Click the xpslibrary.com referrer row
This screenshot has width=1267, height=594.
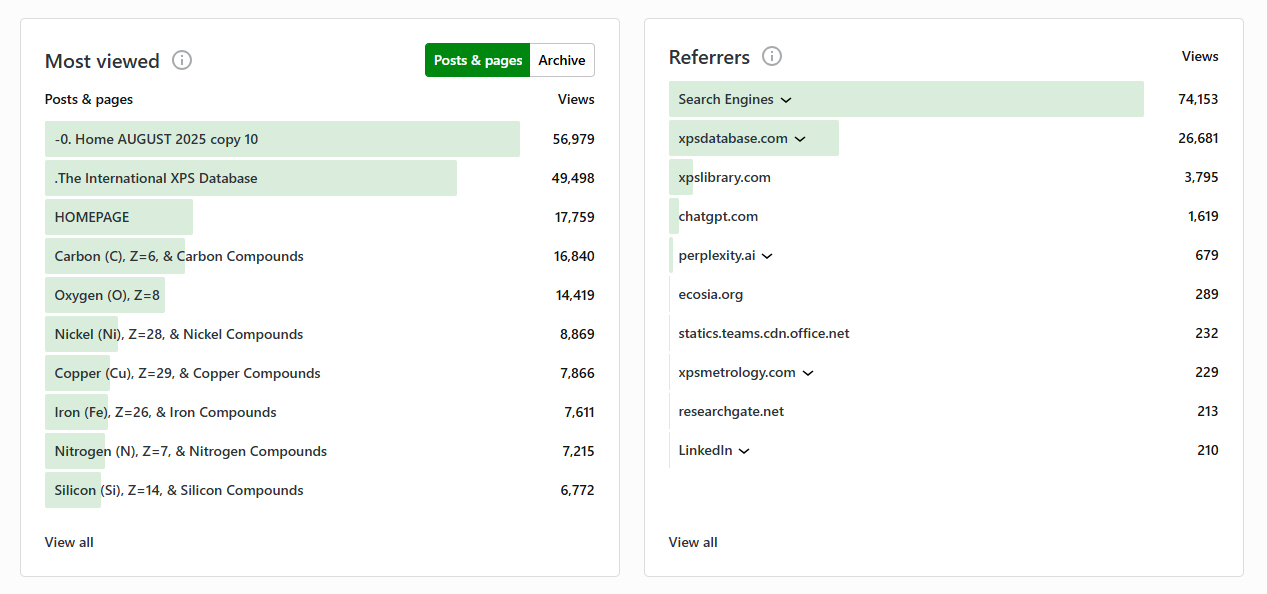pos(724,177)
